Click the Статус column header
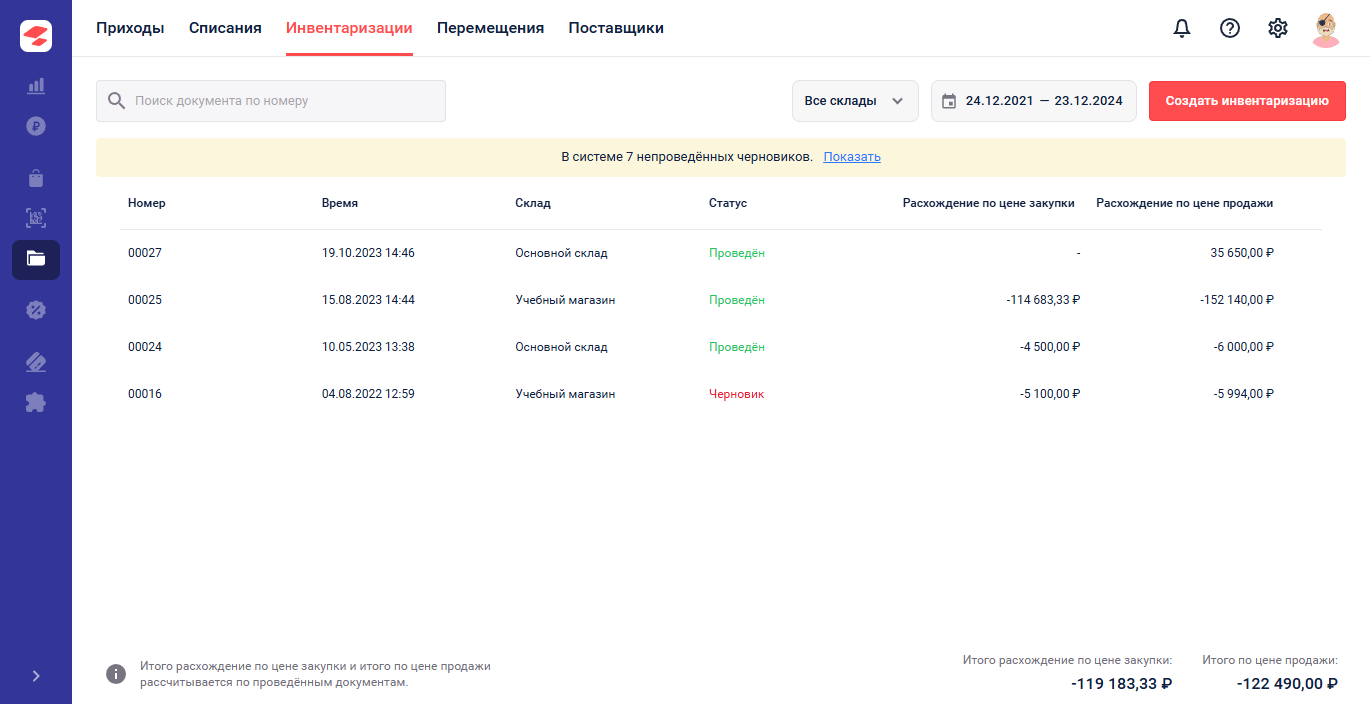Image resolution: width=1370 pixels, height=704 pixels. coord(728,203)
